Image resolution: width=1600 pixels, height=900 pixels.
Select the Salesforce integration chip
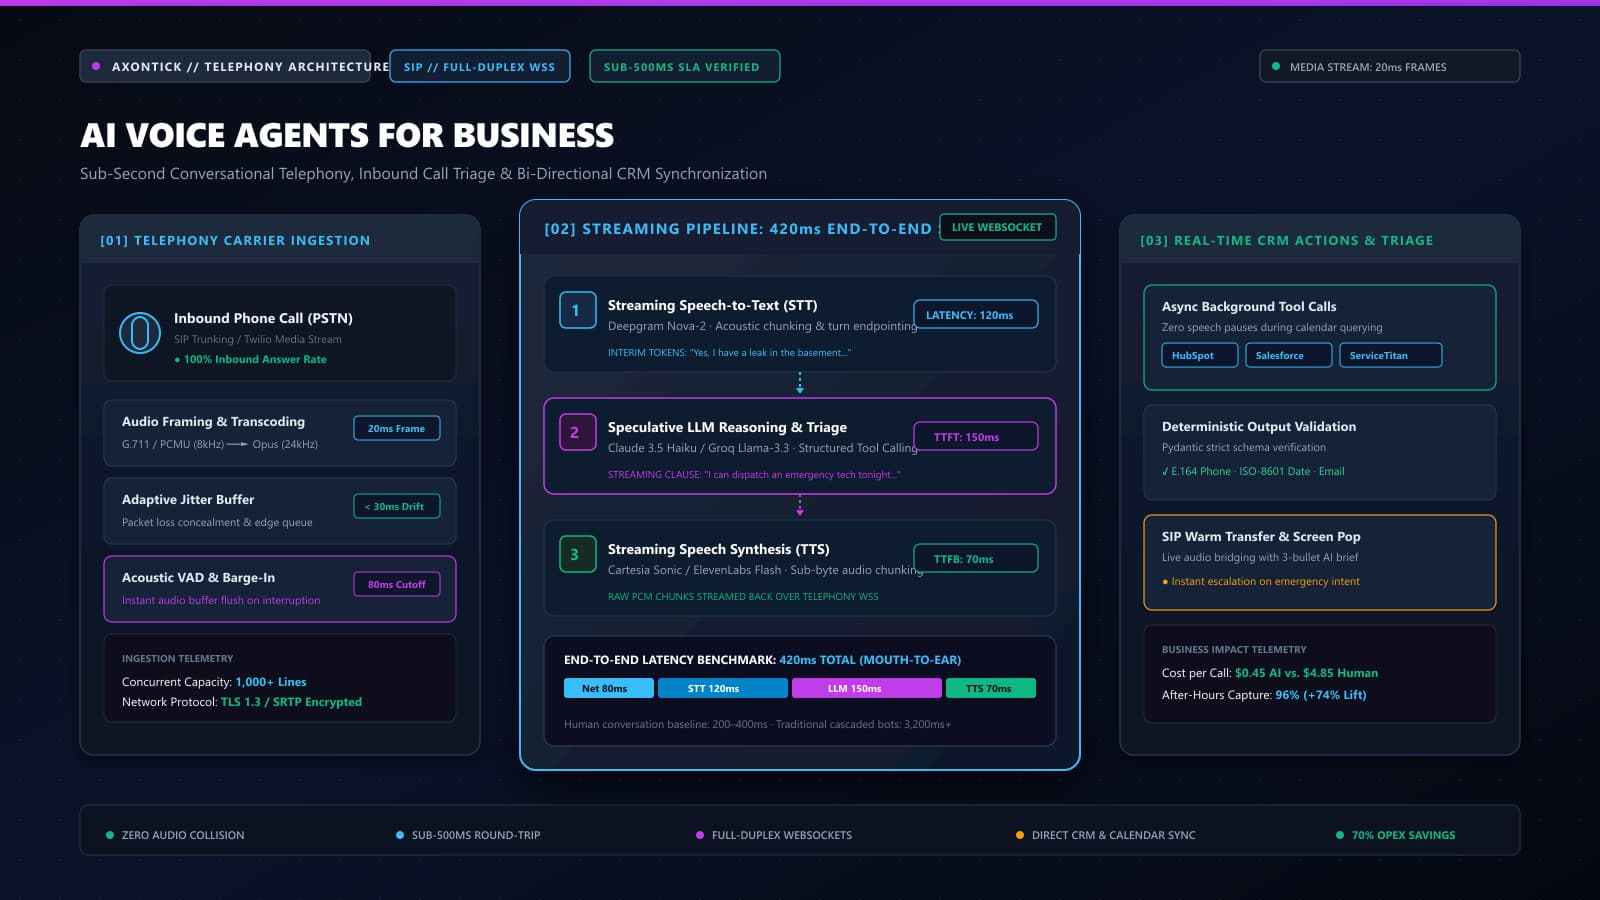coord(1289,355)
